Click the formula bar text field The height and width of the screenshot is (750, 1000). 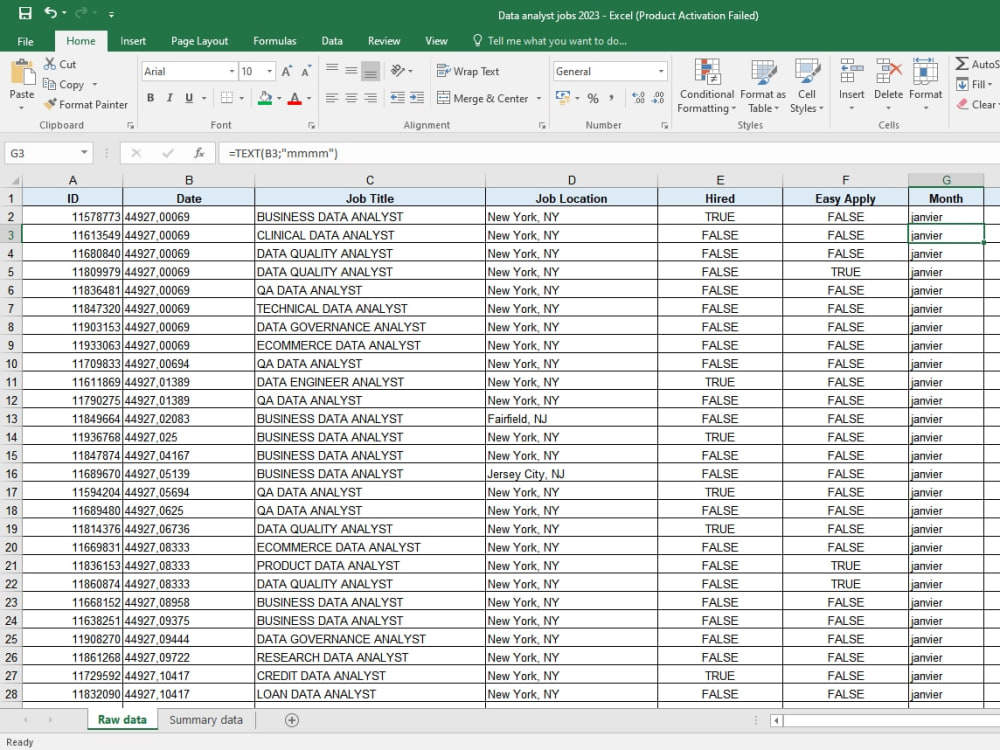pos(606,153)
